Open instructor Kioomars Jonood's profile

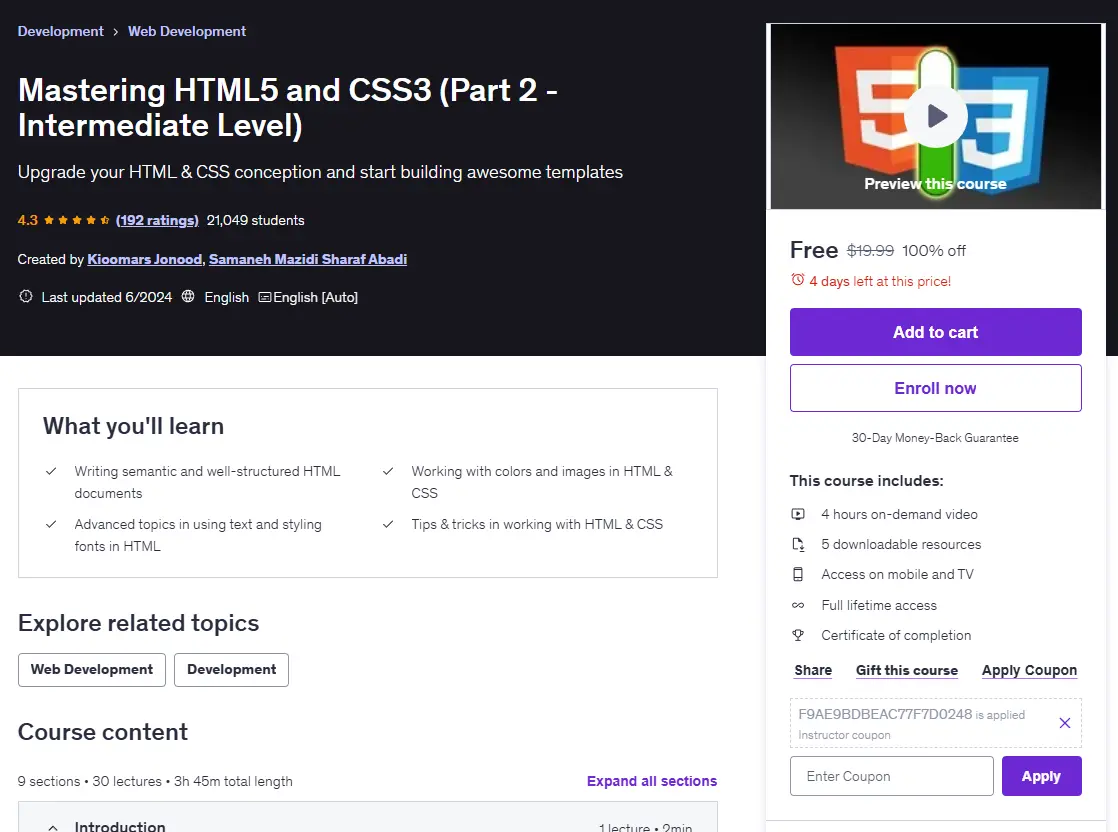pos(145,260)
